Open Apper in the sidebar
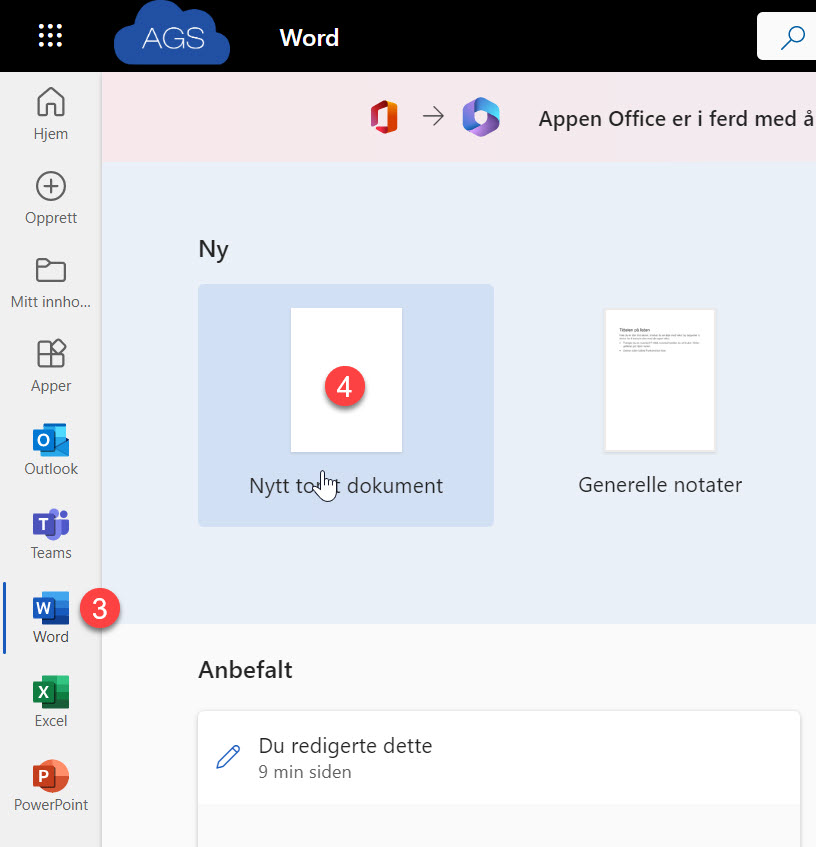This screenshot has width=816, height=847. coord(51,365)
